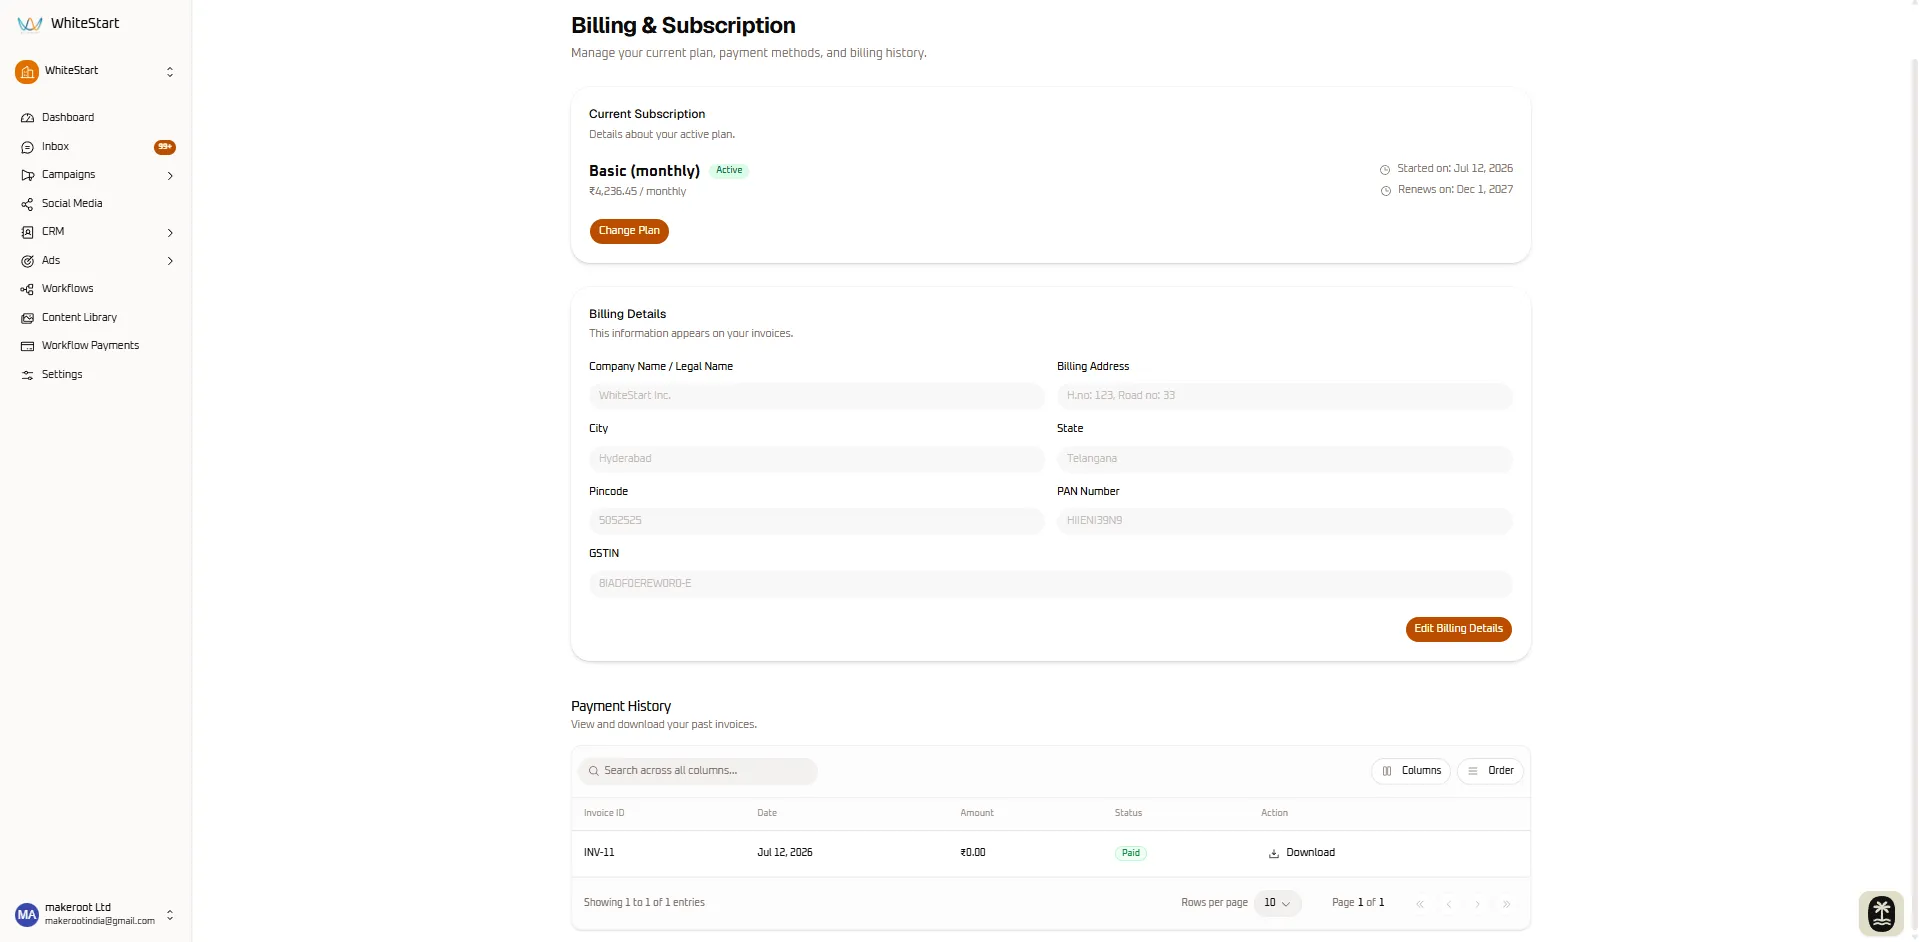
Task: Click the Settings sliders icon
Action: (x=27, y=375)
